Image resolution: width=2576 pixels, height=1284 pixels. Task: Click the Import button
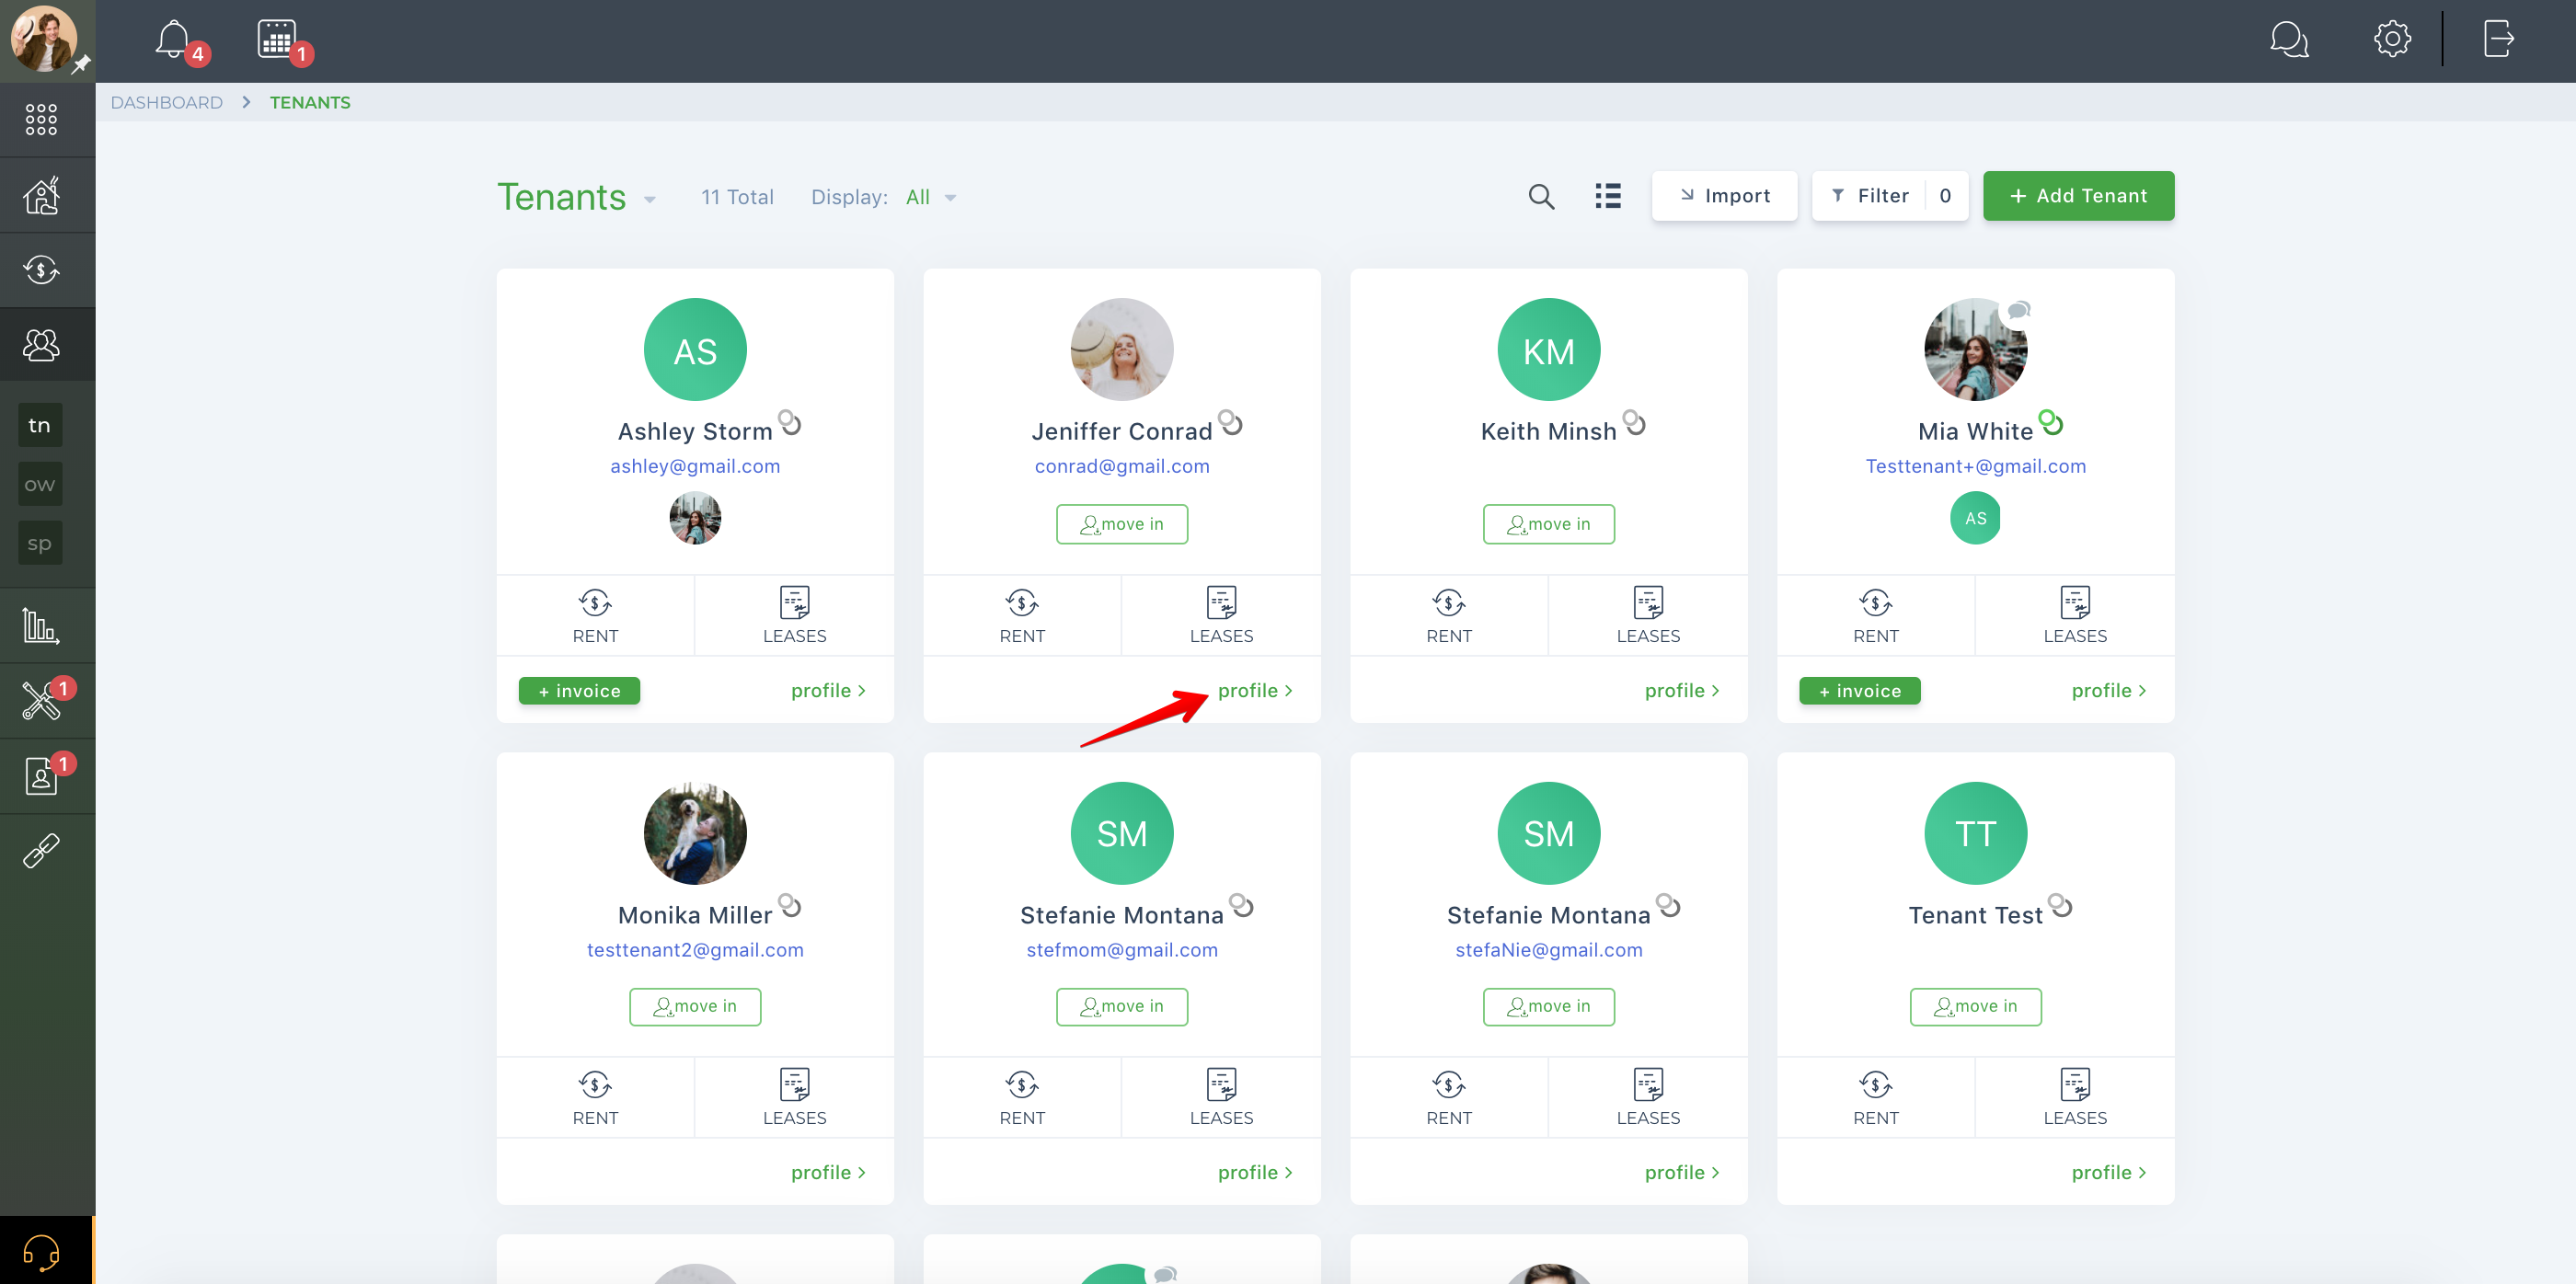click(x=1724, y=196)
